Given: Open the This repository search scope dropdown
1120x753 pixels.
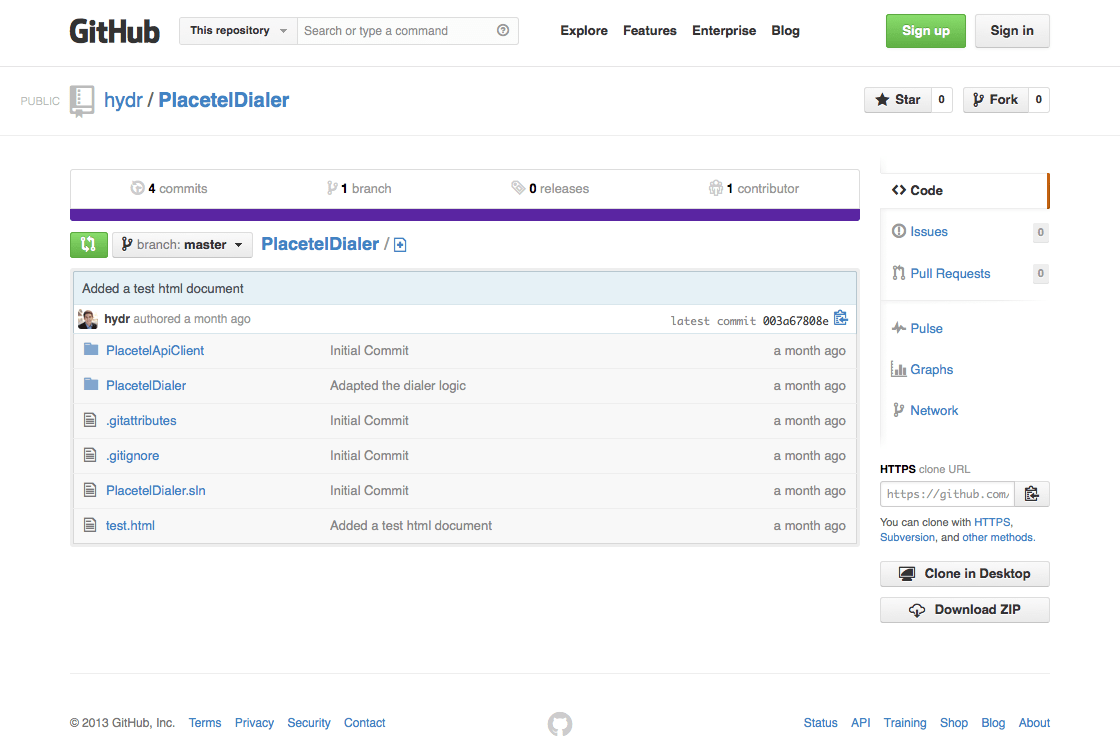Looking at the screenshot, I should click(238, 31).
